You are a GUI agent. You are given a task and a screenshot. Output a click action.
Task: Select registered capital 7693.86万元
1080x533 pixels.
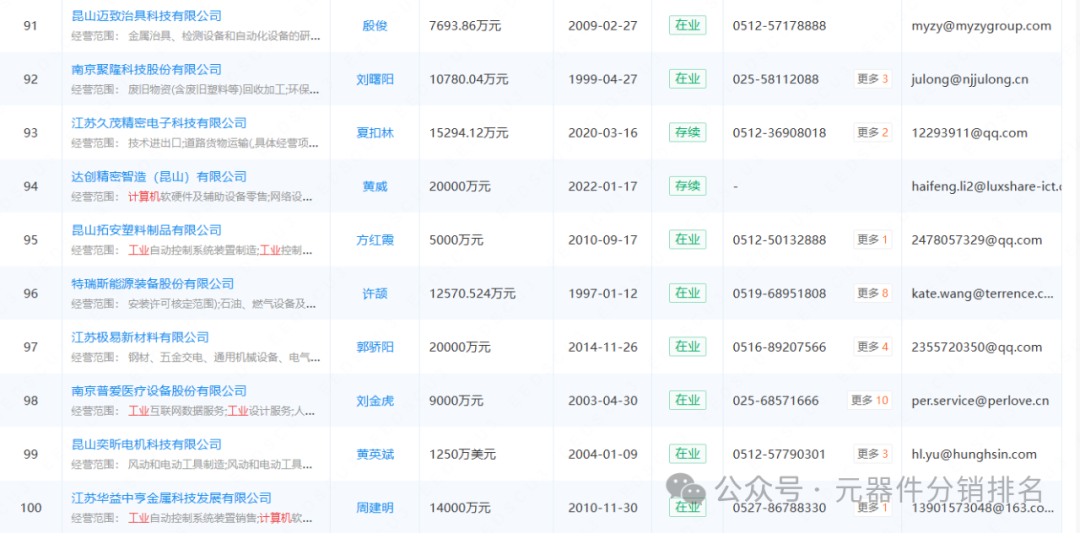(465, 26)
